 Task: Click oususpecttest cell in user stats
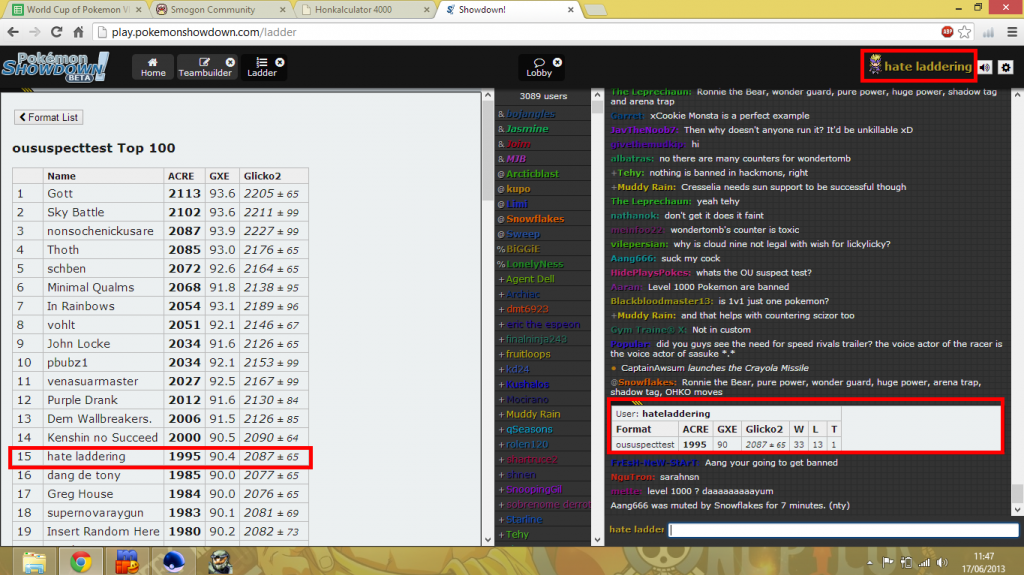coord(645,444)
